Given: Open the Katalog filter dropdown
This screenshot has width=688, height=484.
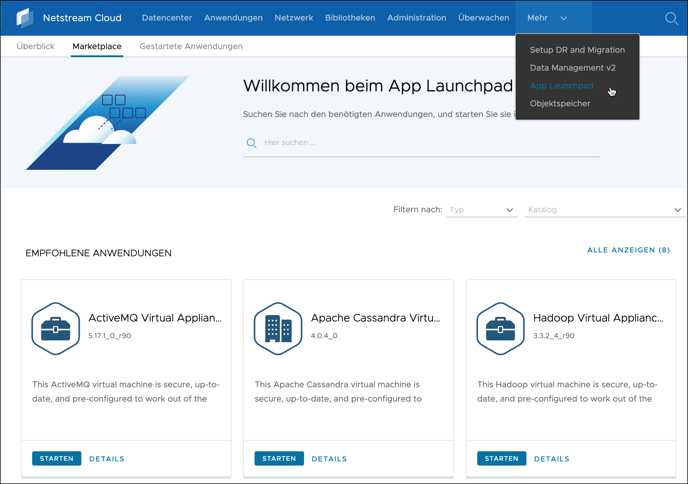Looking at the screenshot, I should [x=604, y=210].
